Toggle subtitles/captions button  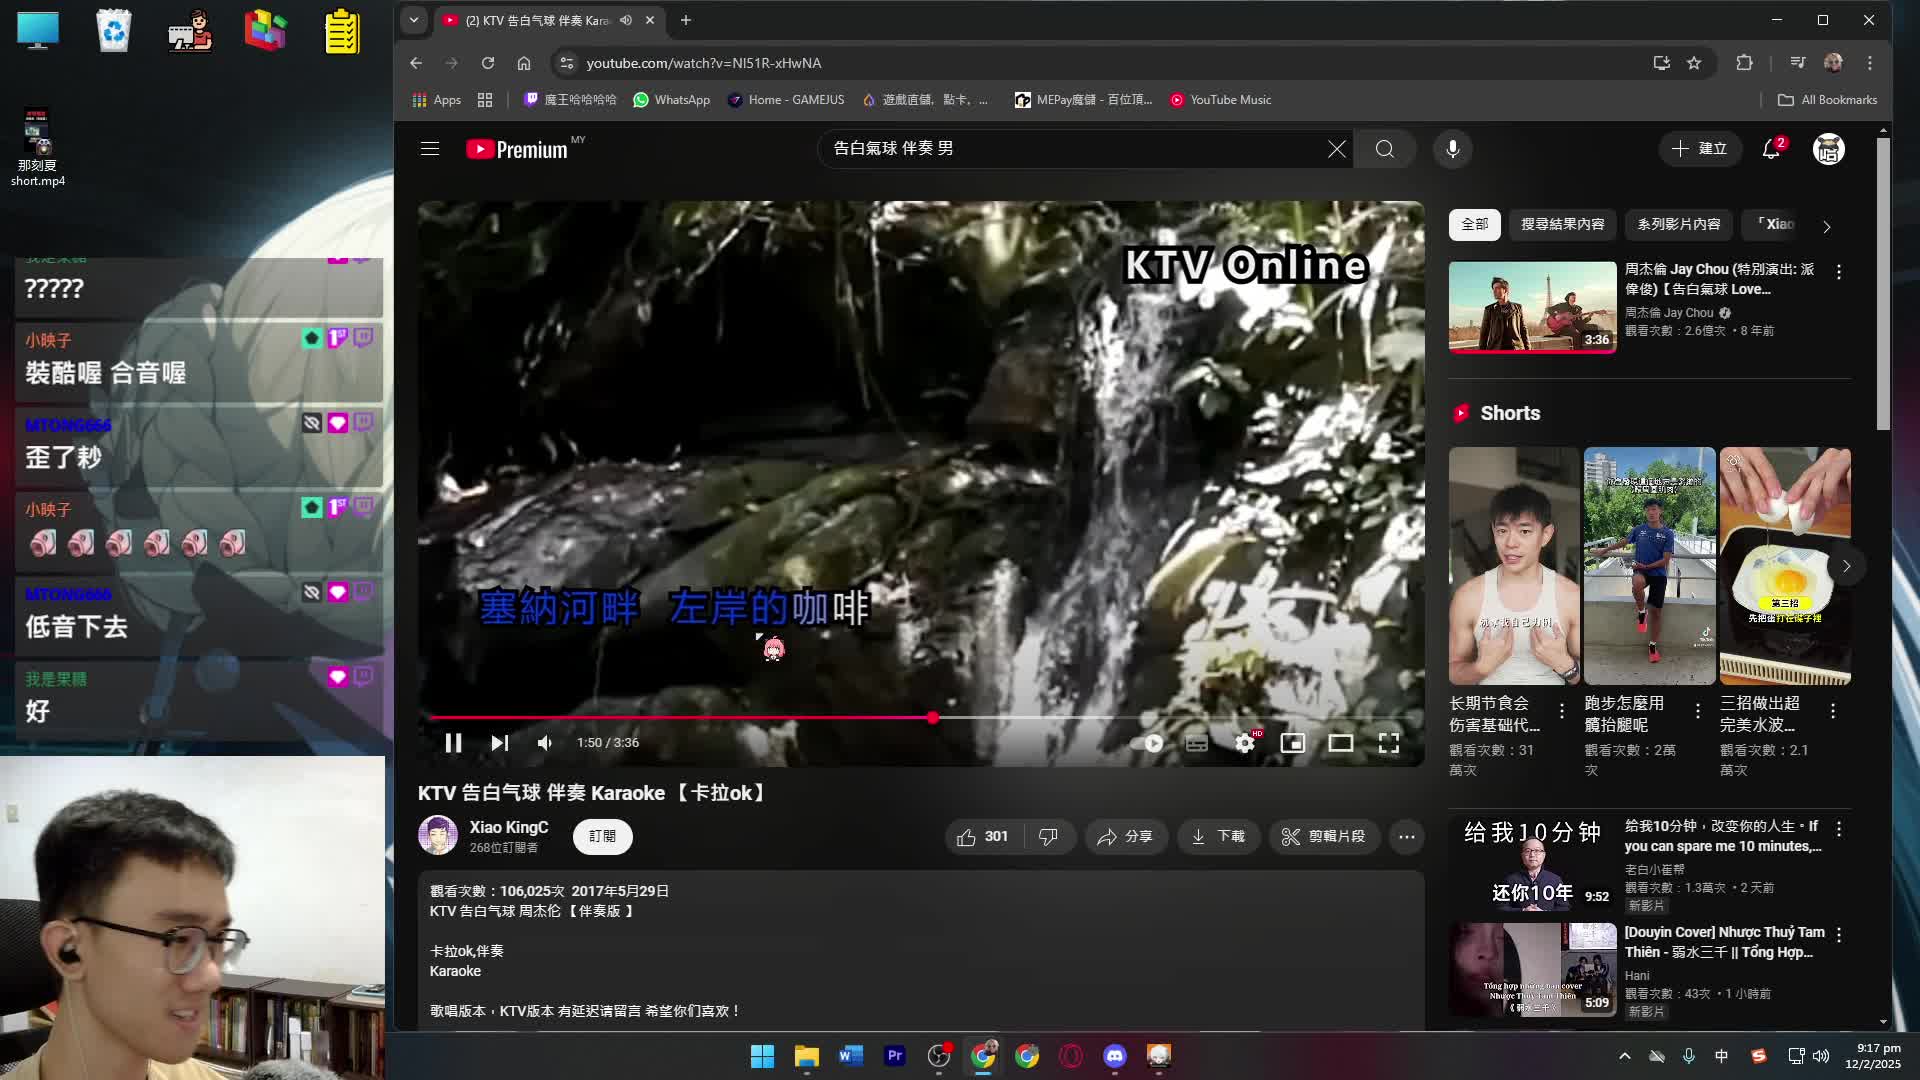point(1196,743)
